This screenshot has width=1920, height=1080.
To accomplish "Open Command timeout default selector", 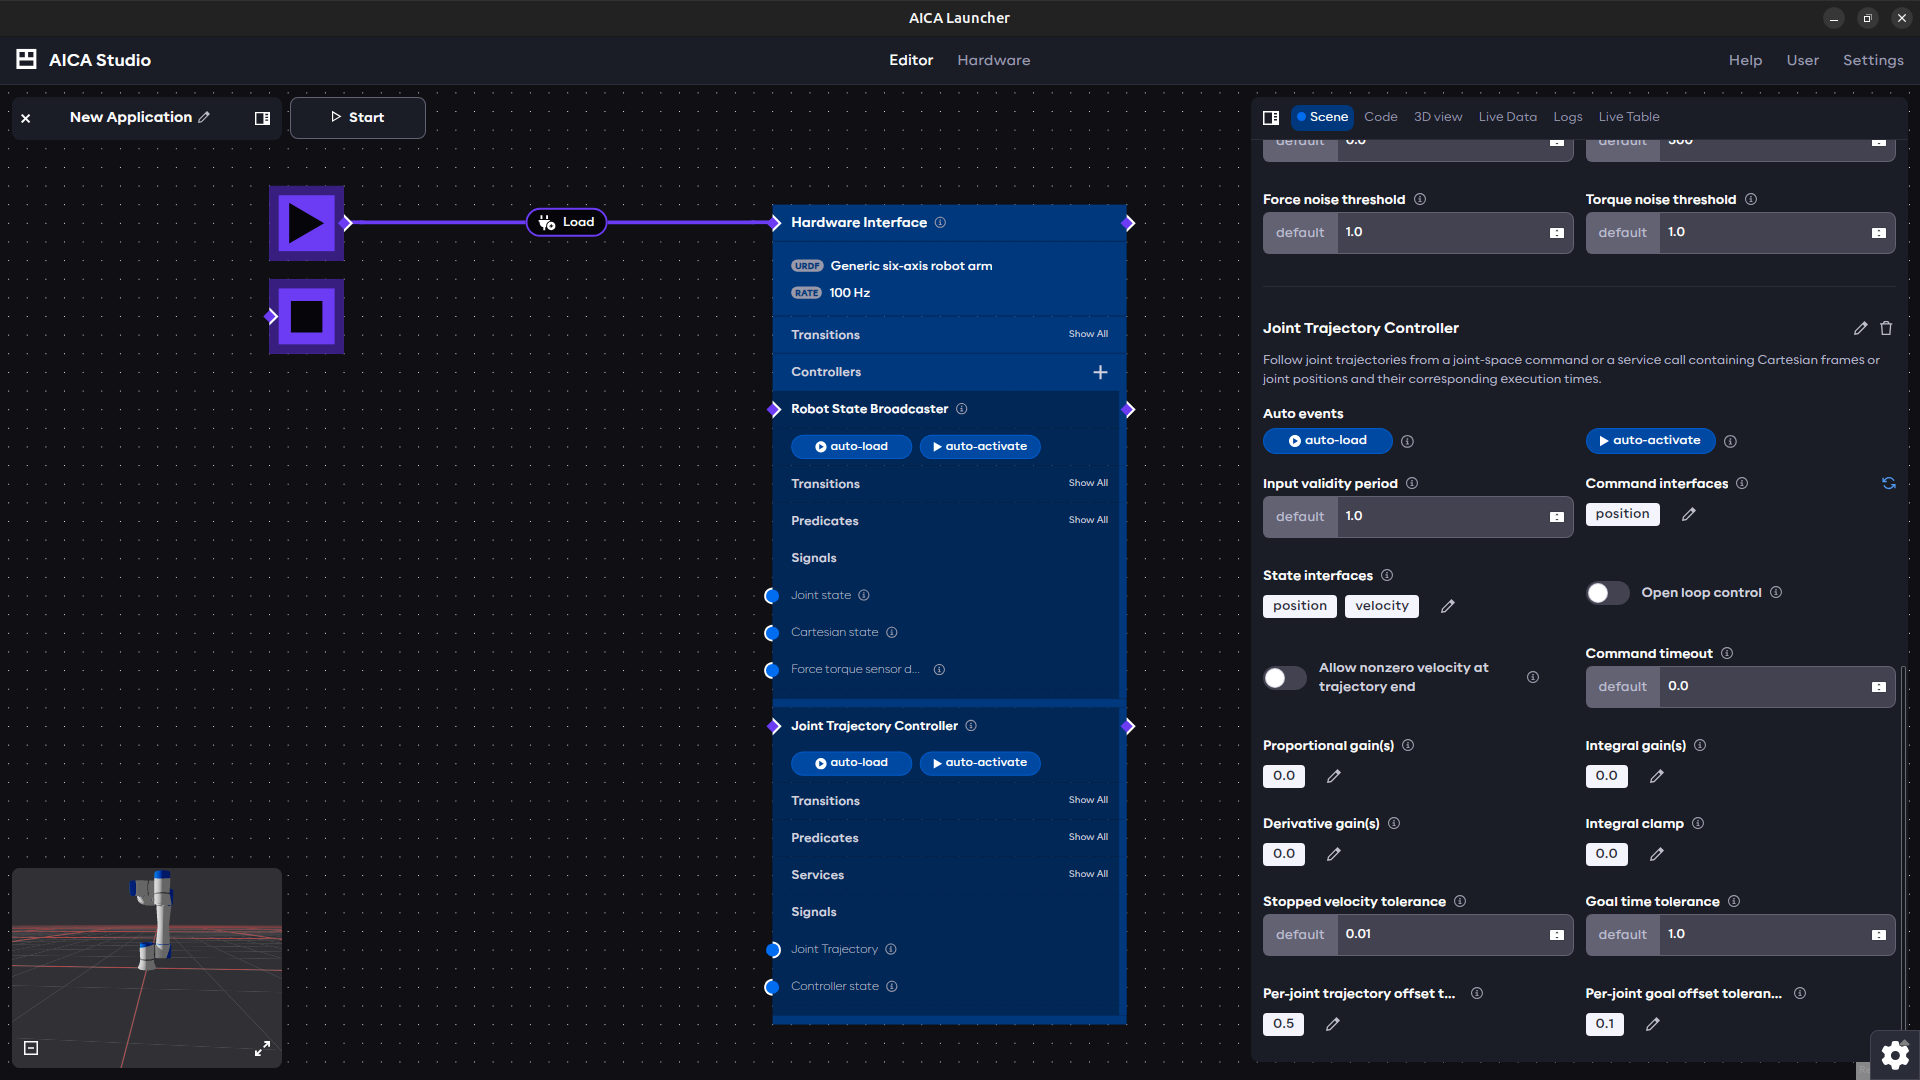I will pos(1622,687).
